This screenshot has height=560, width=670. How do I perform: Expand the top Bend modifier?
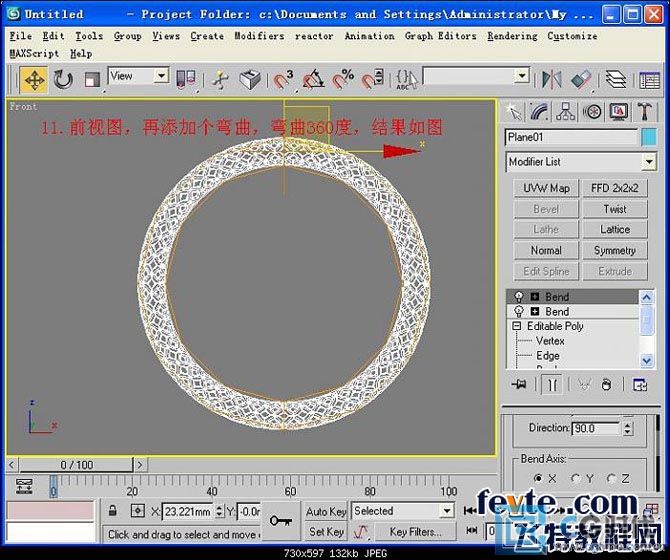(535, 296)
